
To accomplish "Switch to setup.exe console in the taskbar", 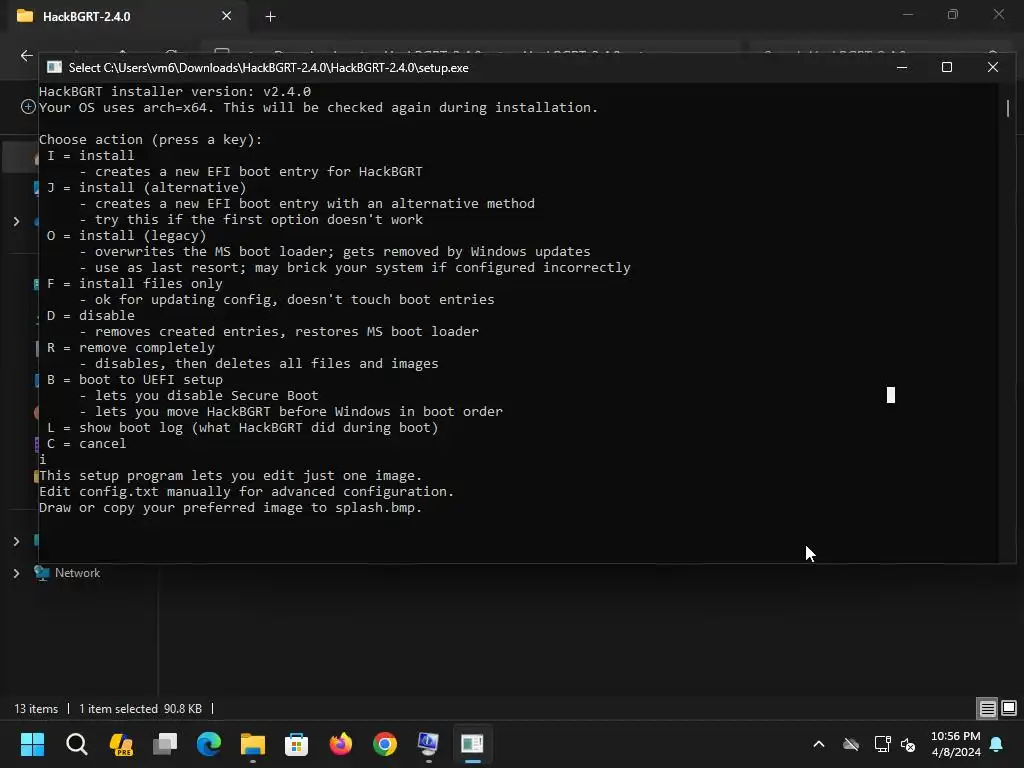I will tap(472, 744).
